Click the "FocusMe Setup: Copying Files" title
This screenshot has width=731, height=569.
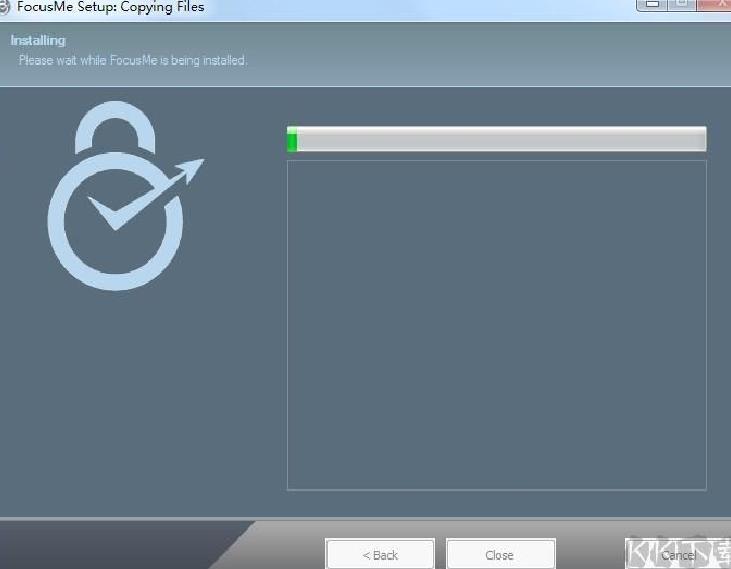click(111, 7)
